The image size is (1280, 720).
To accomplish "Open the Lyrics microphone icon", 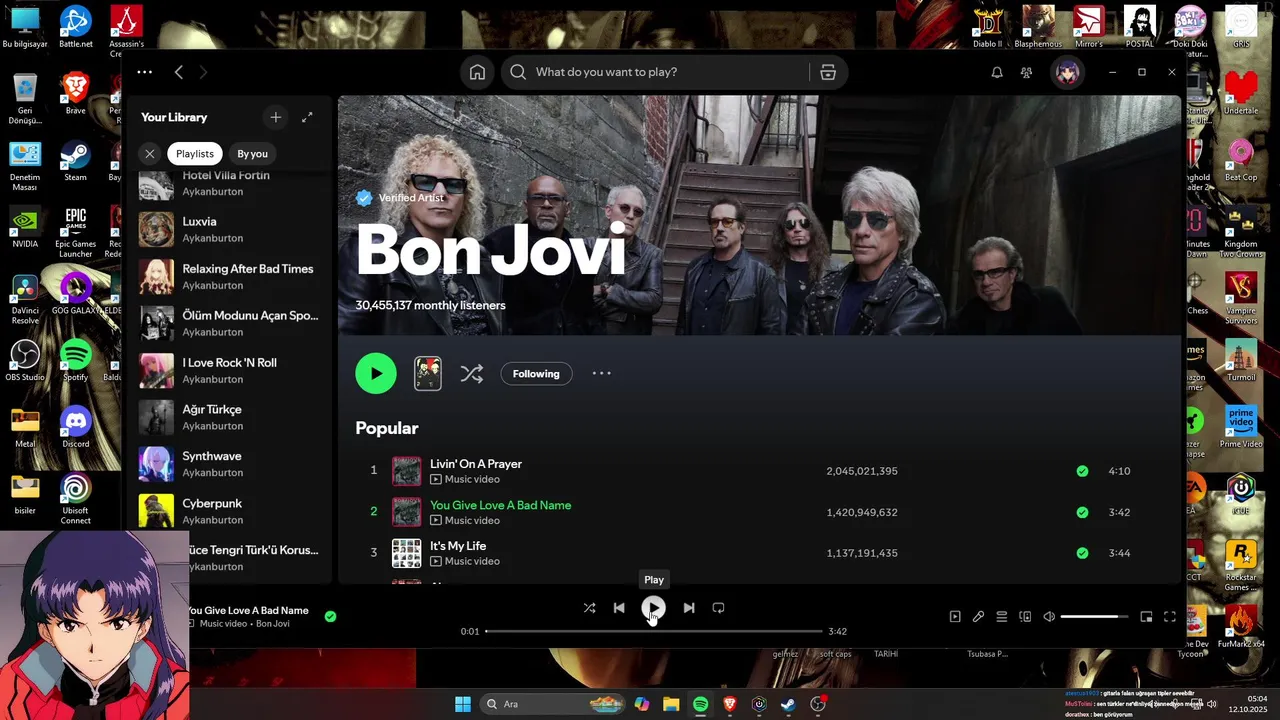I will [x=978, y=617].
